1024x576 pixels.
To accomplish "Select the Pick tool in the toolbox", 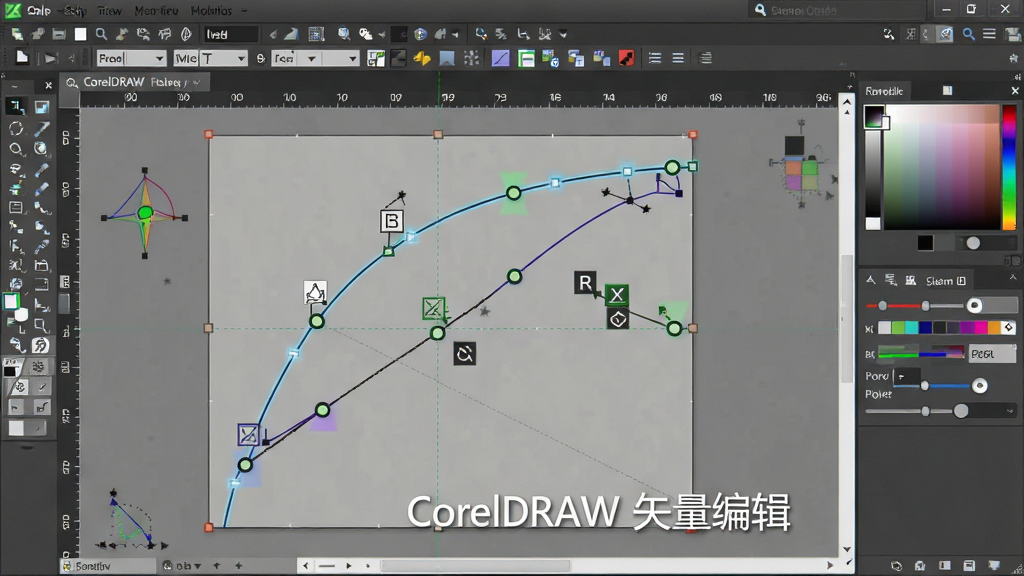I will coord(16,106).
